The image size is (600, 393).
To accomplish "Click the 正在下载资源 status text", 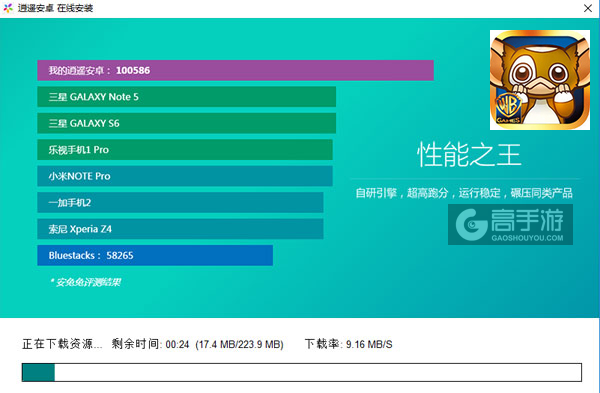I will click(x=62, y=344).
